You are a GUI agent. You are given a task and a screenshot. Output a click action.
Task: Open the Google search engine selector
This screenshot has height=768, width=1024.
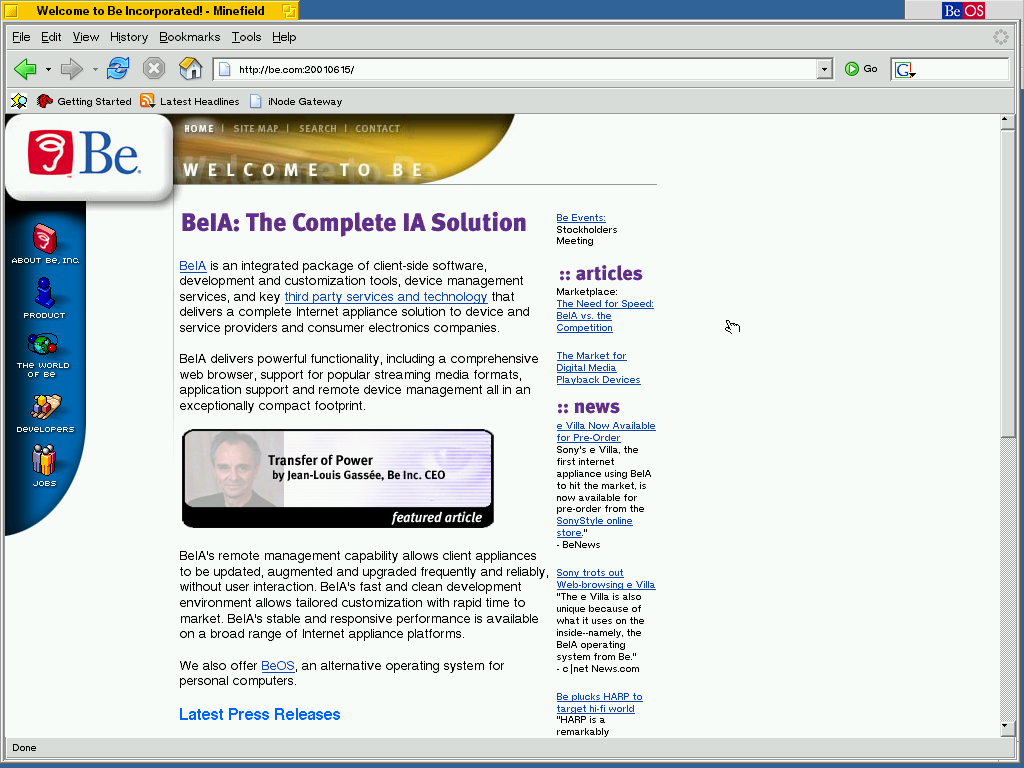[904, 70]
